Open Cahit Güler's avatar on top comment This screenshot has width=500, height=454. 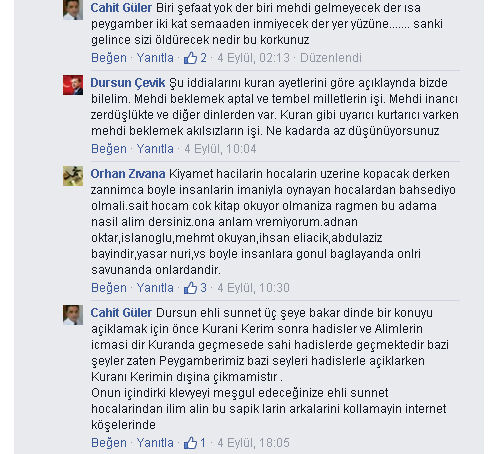(x=73, y=10)
